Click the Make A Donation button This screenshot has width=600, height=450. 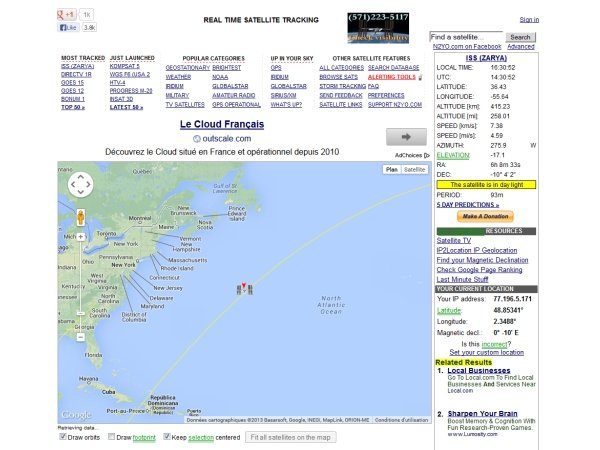pos(485,216)
